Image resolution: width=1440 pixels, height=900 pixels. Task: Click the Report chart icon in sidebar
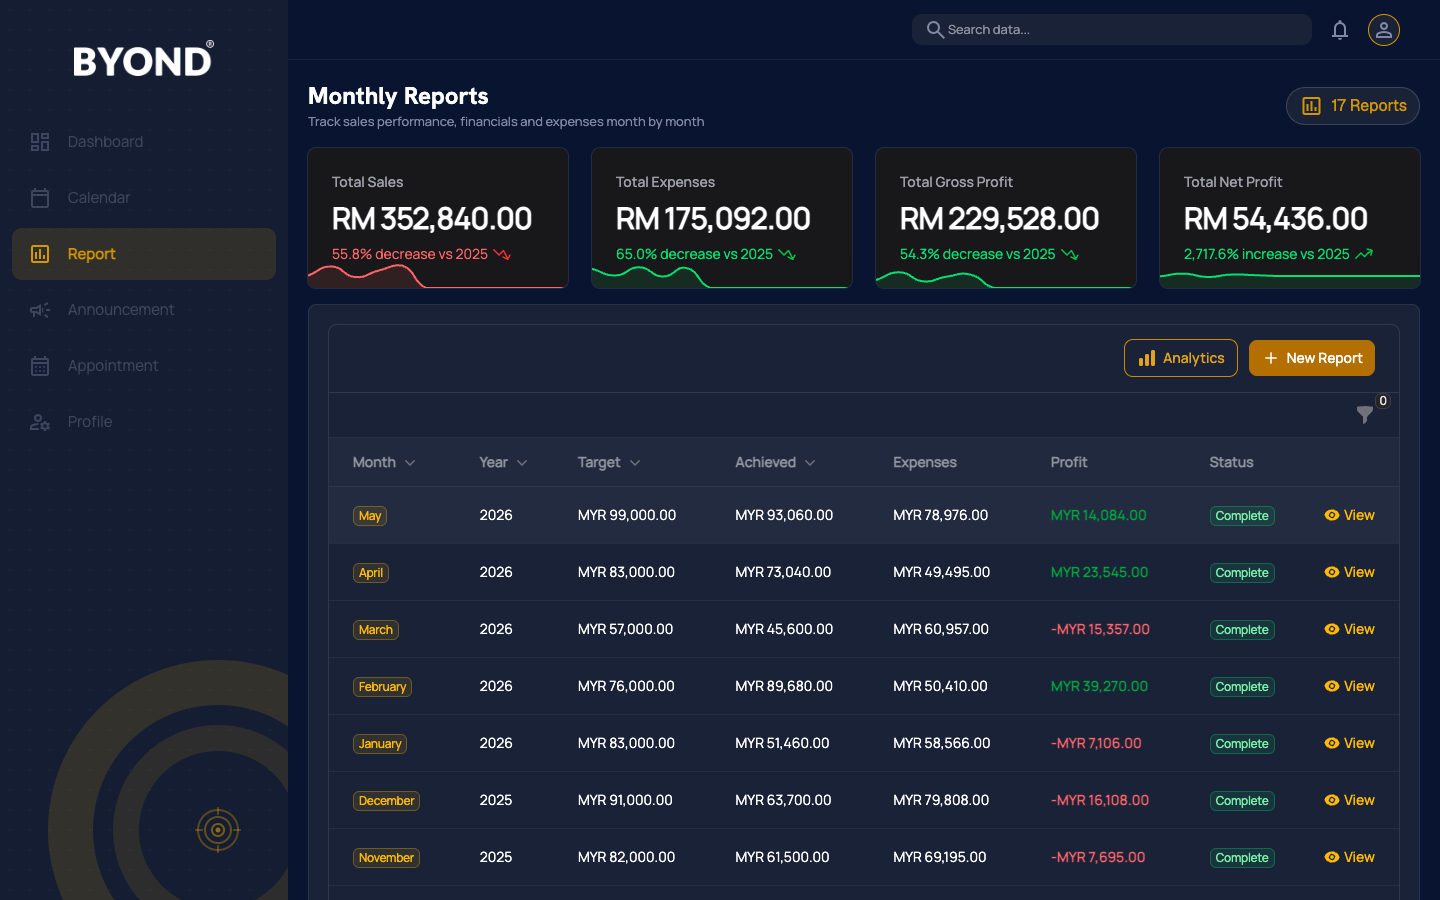(40, 254)
